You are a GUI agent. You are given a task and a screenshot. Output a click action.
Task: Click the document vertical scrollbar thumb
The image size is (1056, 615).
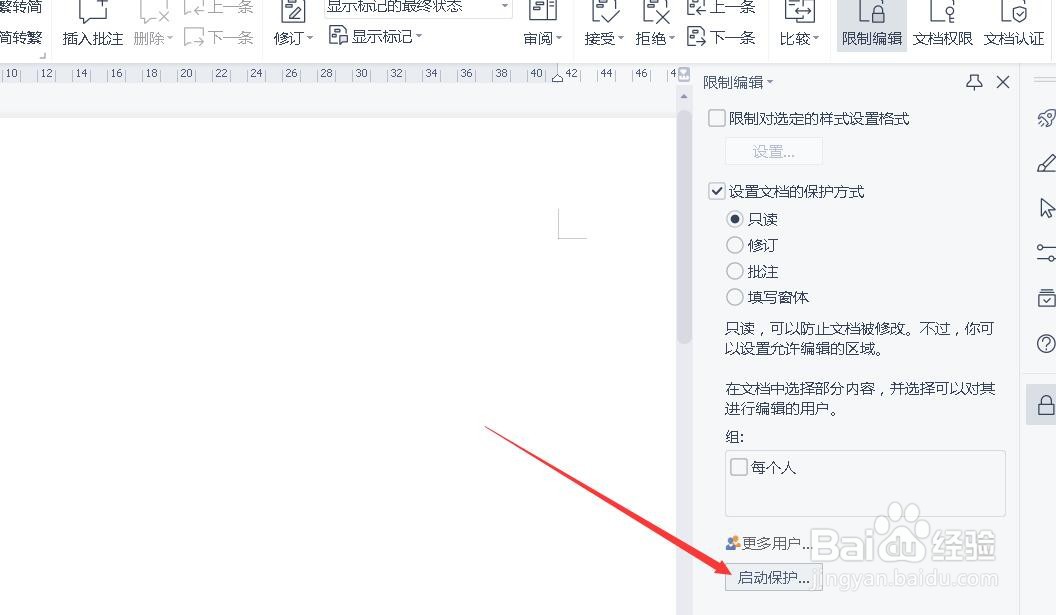coord(684,228)
